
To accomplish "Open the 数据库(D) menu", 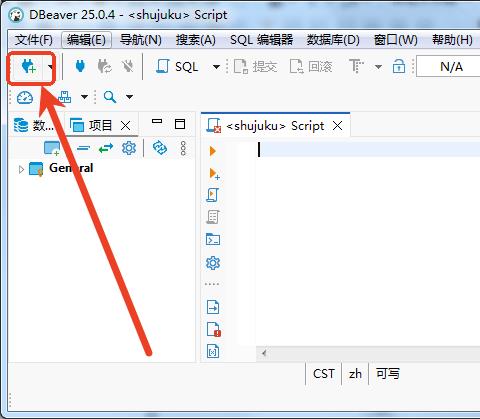I will click(x=333, y=40).
